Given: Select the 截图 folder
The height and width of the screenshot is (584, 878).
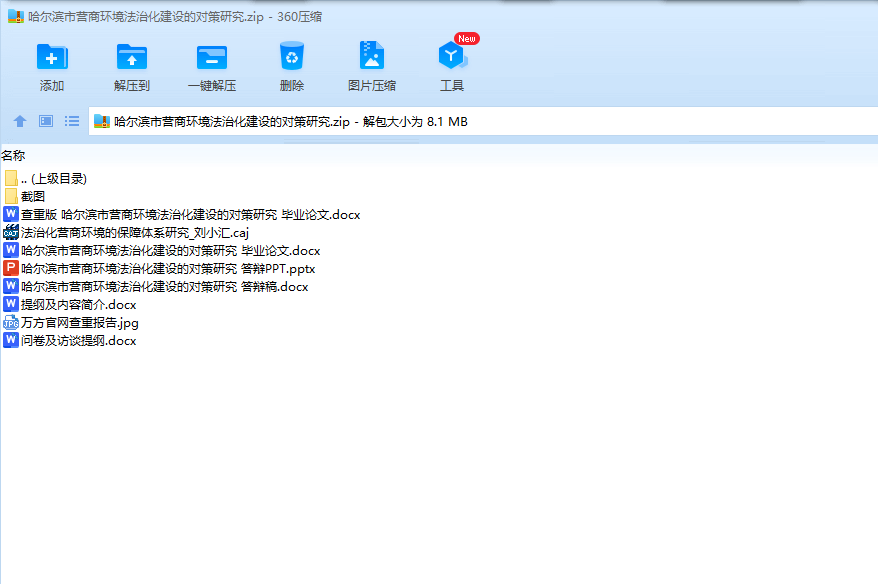Looking at the screenshot, I should pos(25,197).
